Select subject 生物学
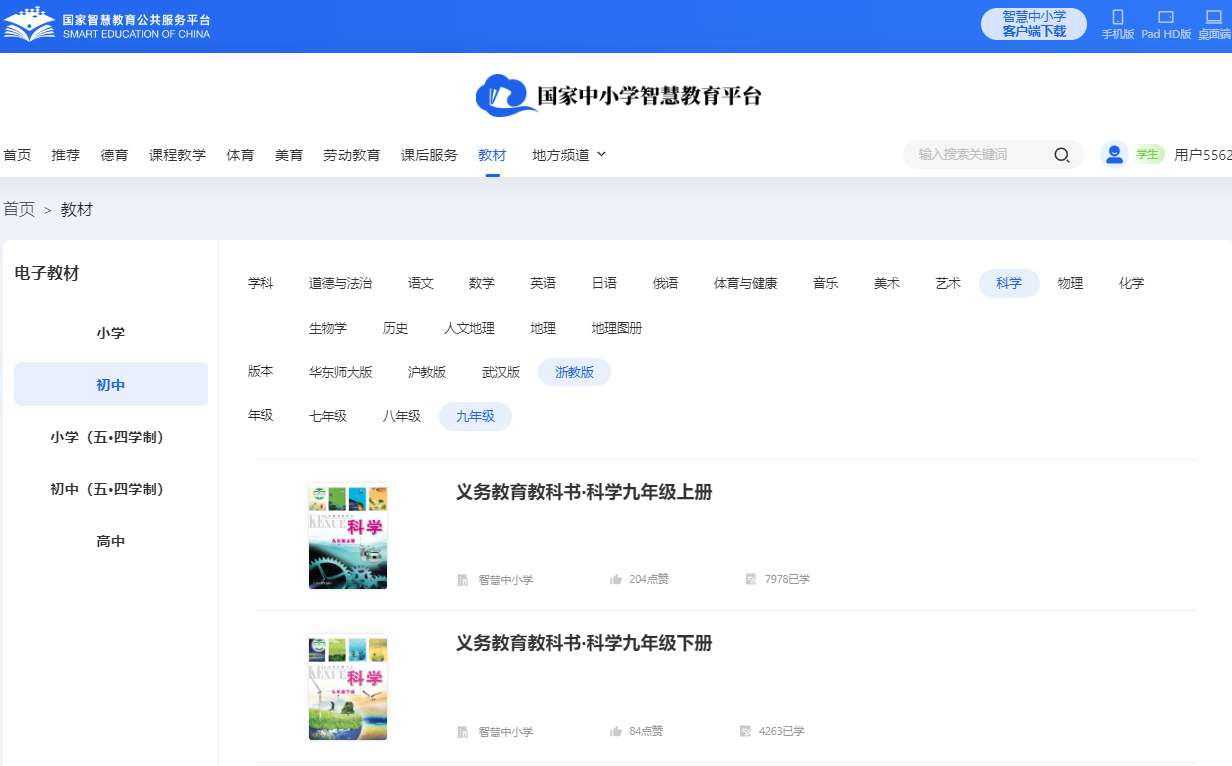 (x=328, y=328)
